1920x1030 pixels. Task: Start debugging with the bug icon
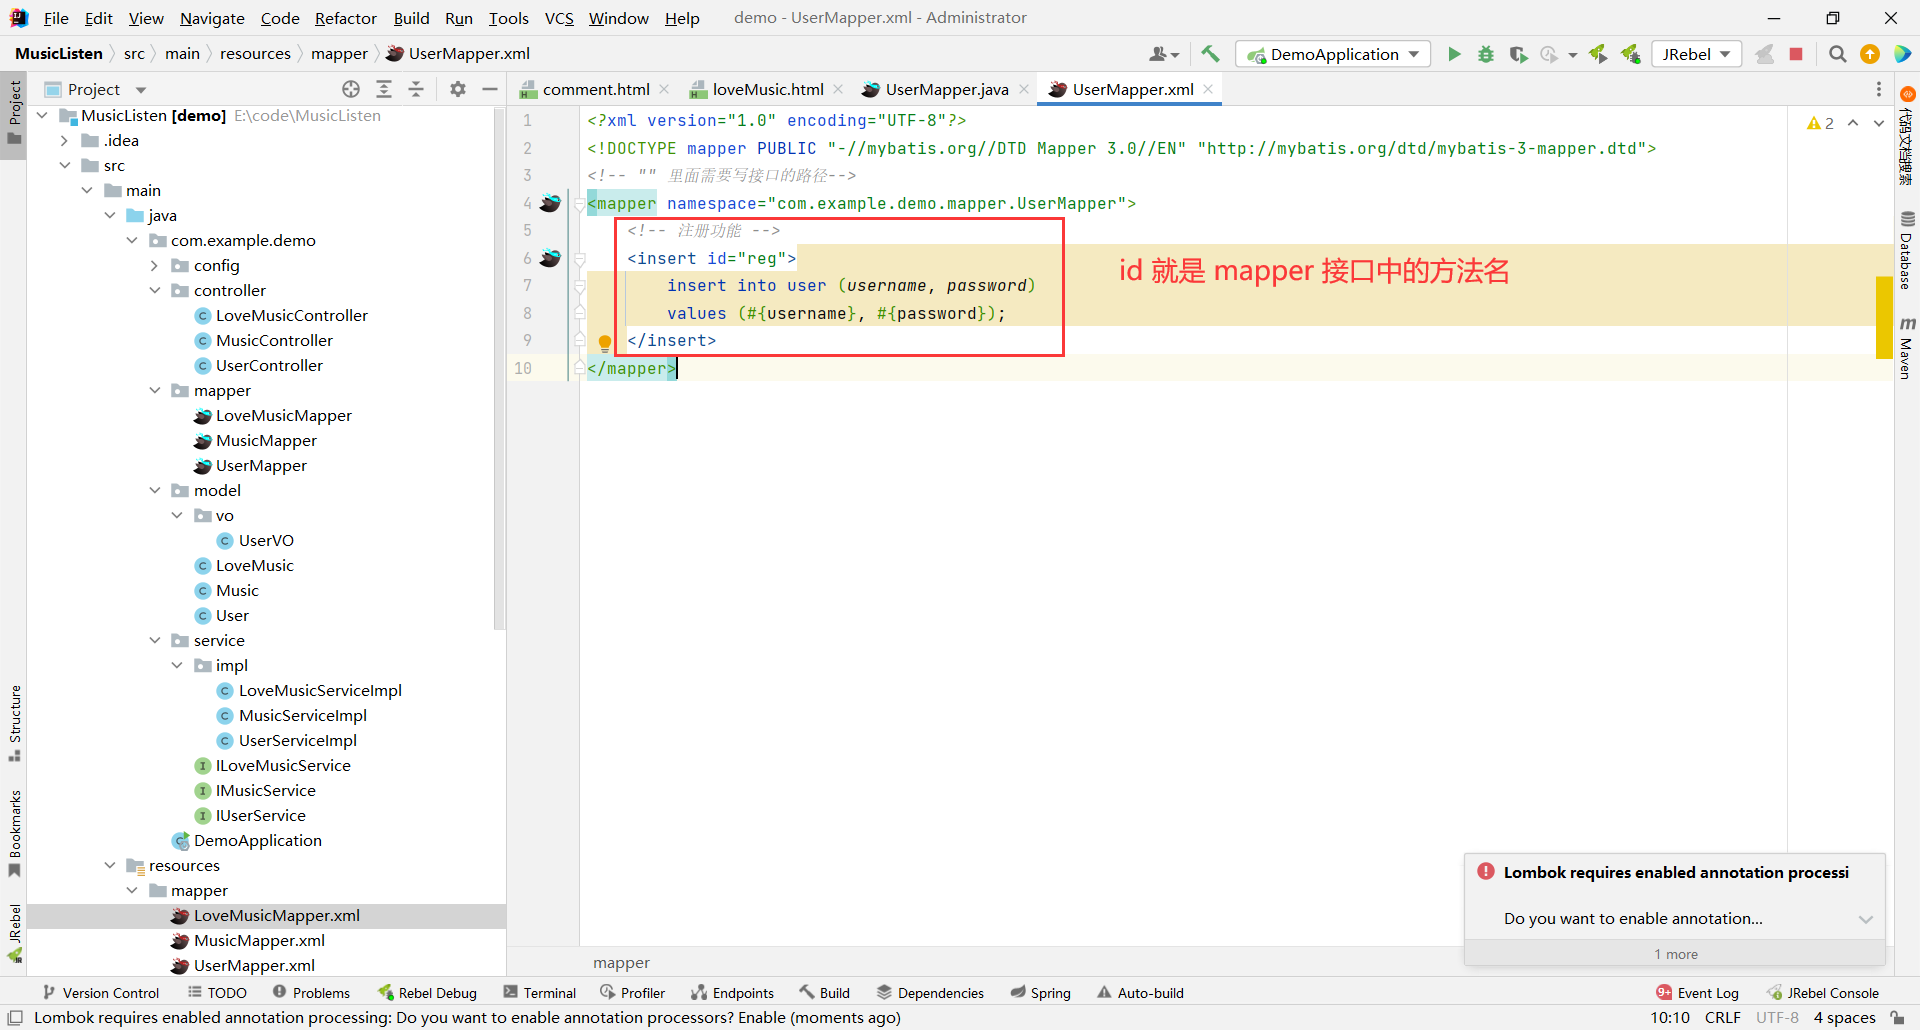[x=1486, y=54]
